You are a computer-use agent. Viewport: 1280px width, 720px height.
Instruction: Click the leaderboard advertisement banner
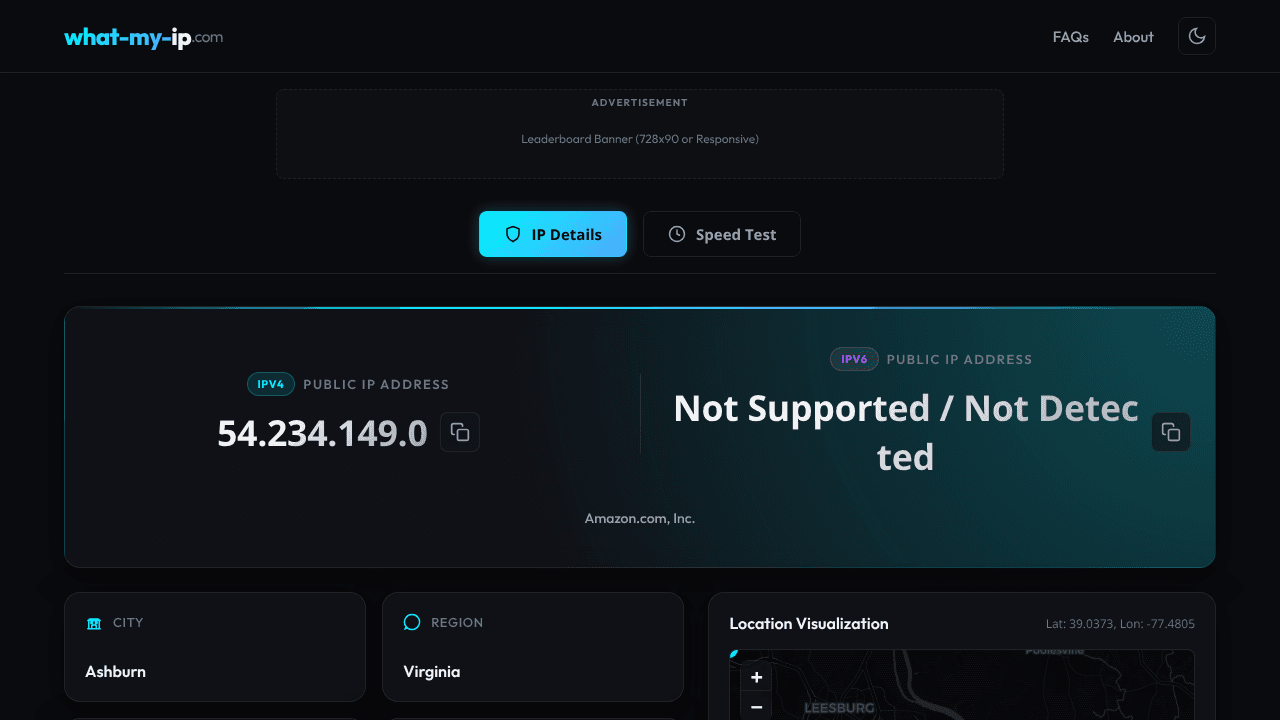coord(640,134)
